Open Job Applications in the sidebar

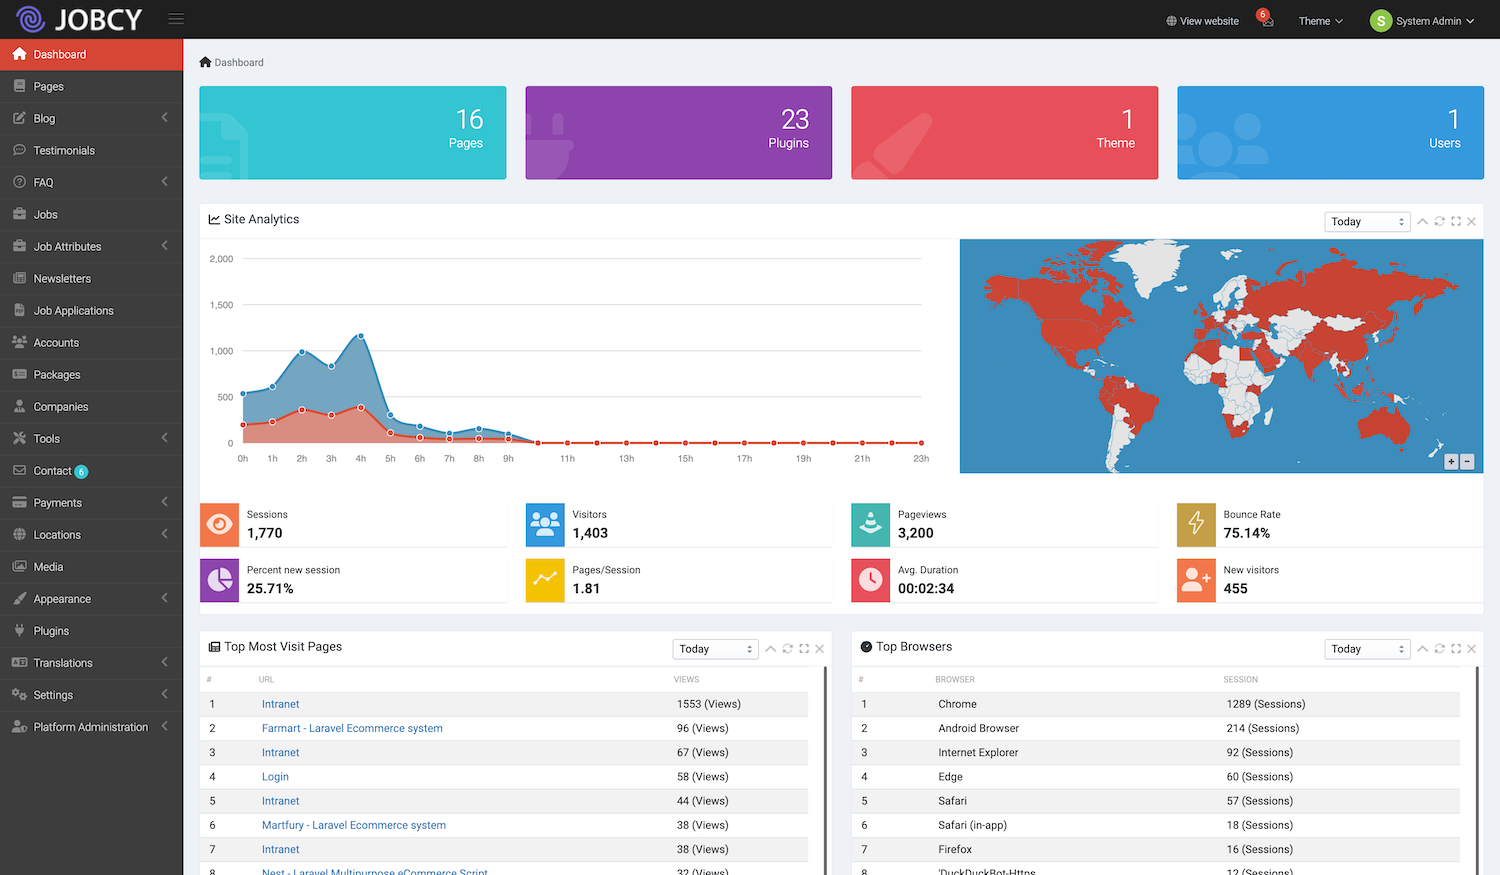(73, 311)
